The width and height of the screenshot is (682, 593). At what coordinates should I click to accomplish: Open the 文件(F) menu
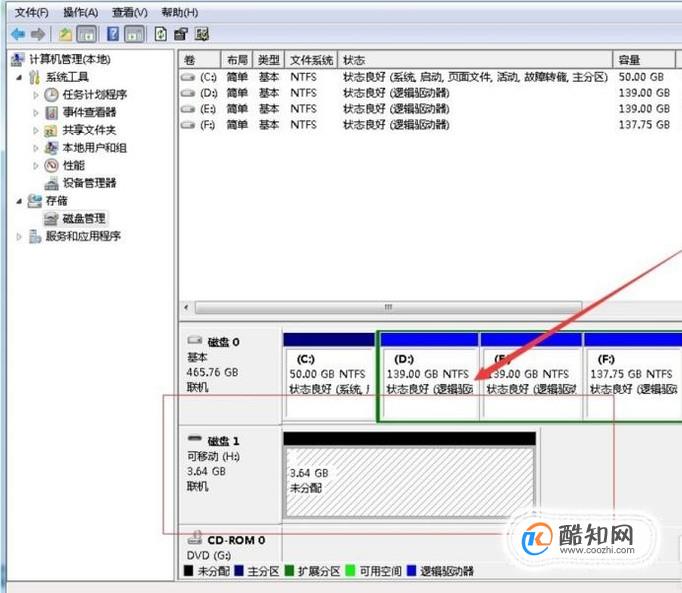(x=31, y=12)
